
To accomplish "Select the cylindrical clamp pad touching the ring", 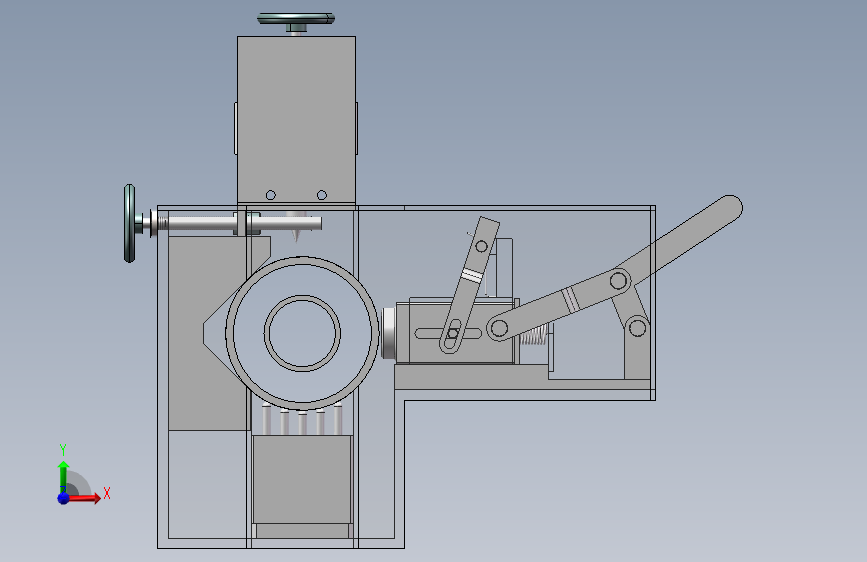I will [x=389, y=333].
